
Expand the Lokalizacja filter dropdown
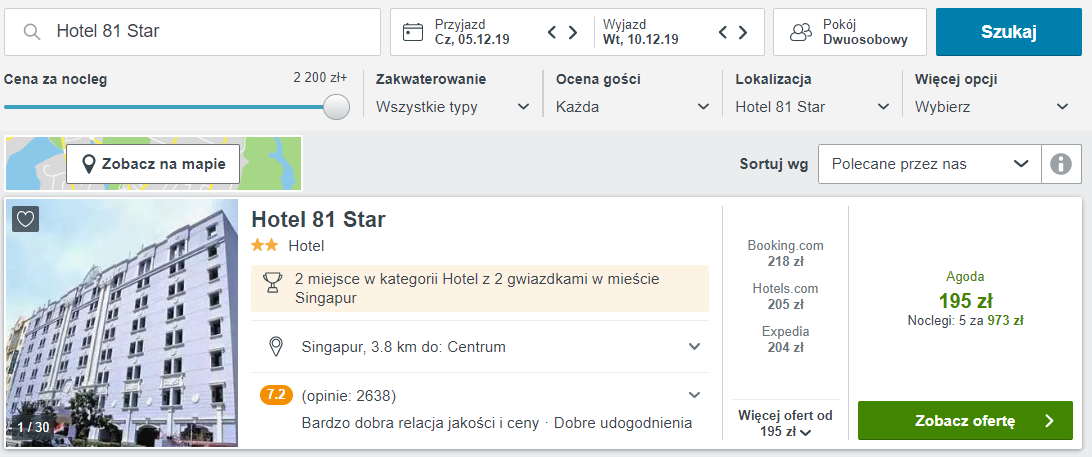[812, 107]
